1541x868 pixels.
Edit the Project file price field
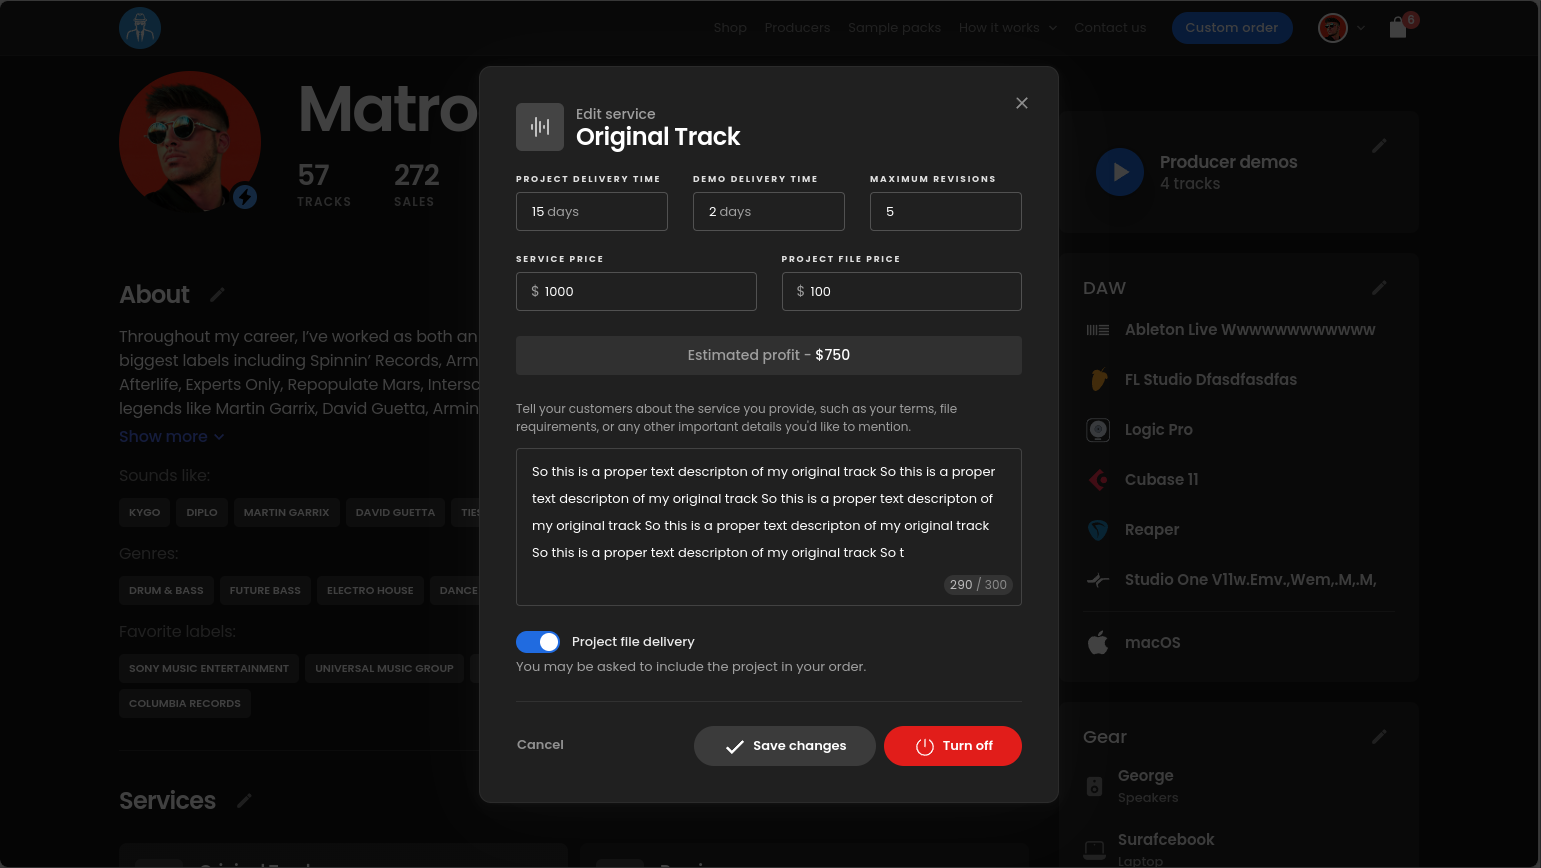point(901,292)
